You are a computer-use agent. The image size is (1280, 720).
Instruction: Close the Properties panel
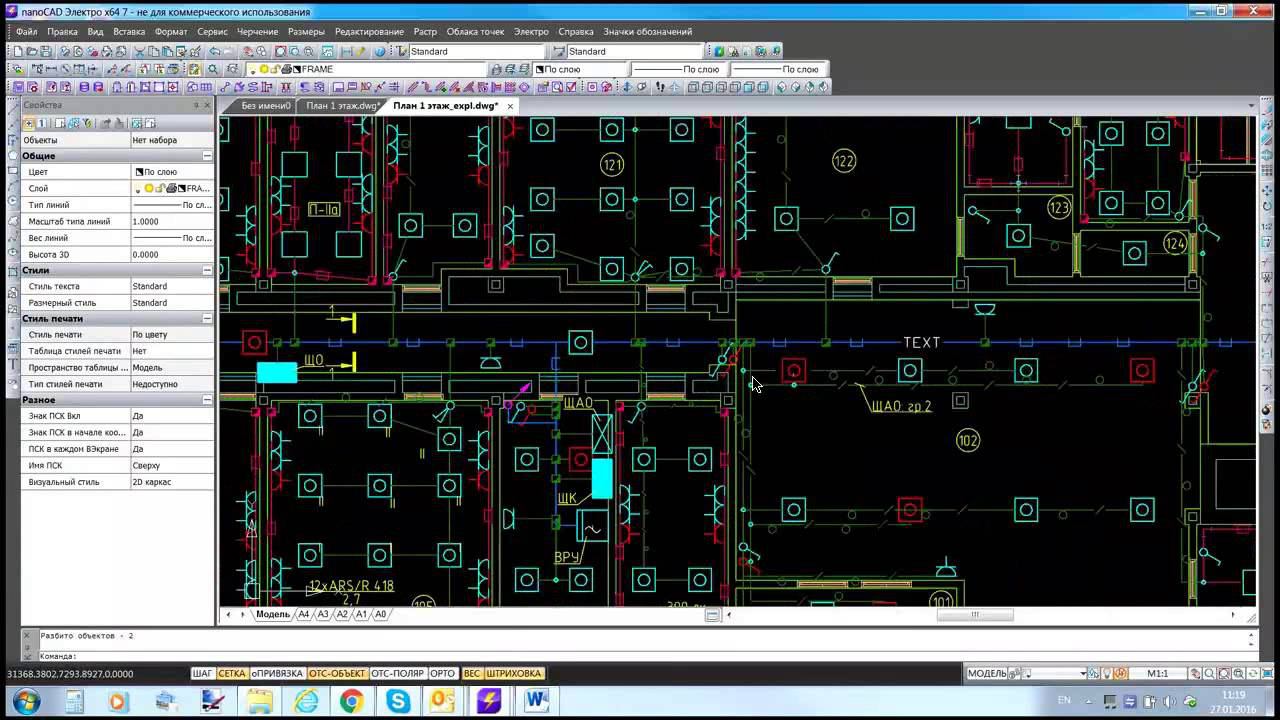pyautogui.click(x=207, y=105)
